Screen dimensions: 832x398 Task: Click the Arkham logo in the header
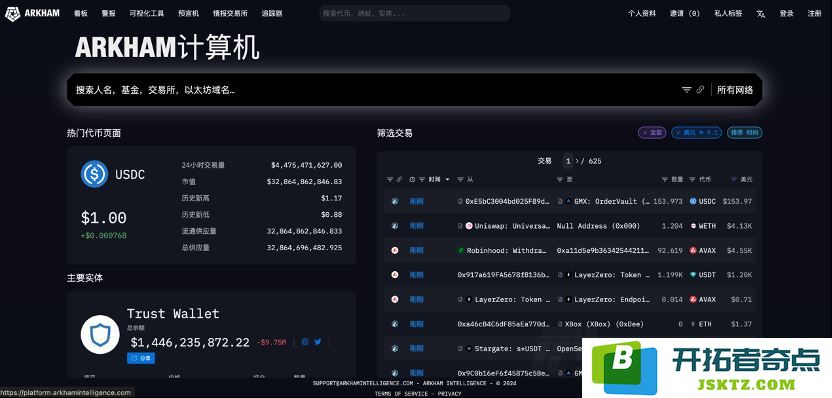(32, 14)
